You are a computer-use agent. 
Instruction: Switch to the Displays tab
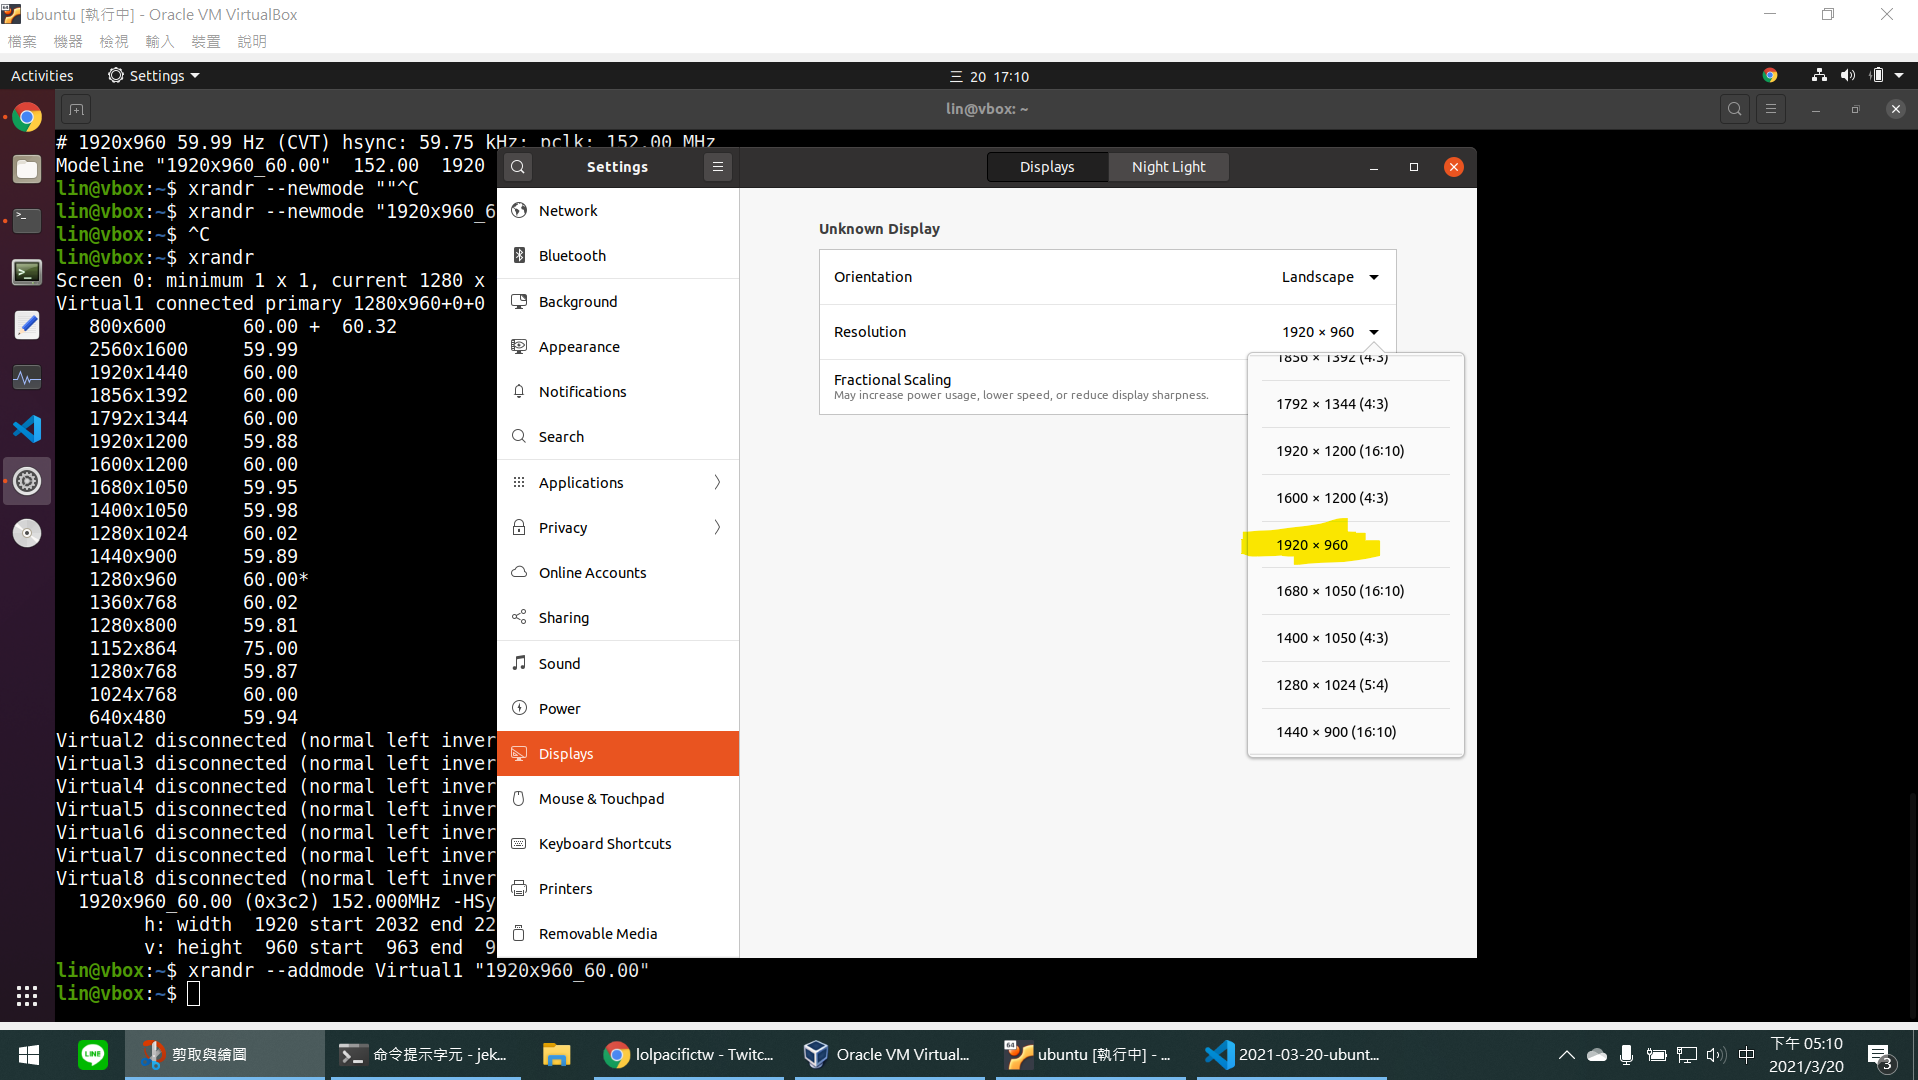coord(1047,167)
